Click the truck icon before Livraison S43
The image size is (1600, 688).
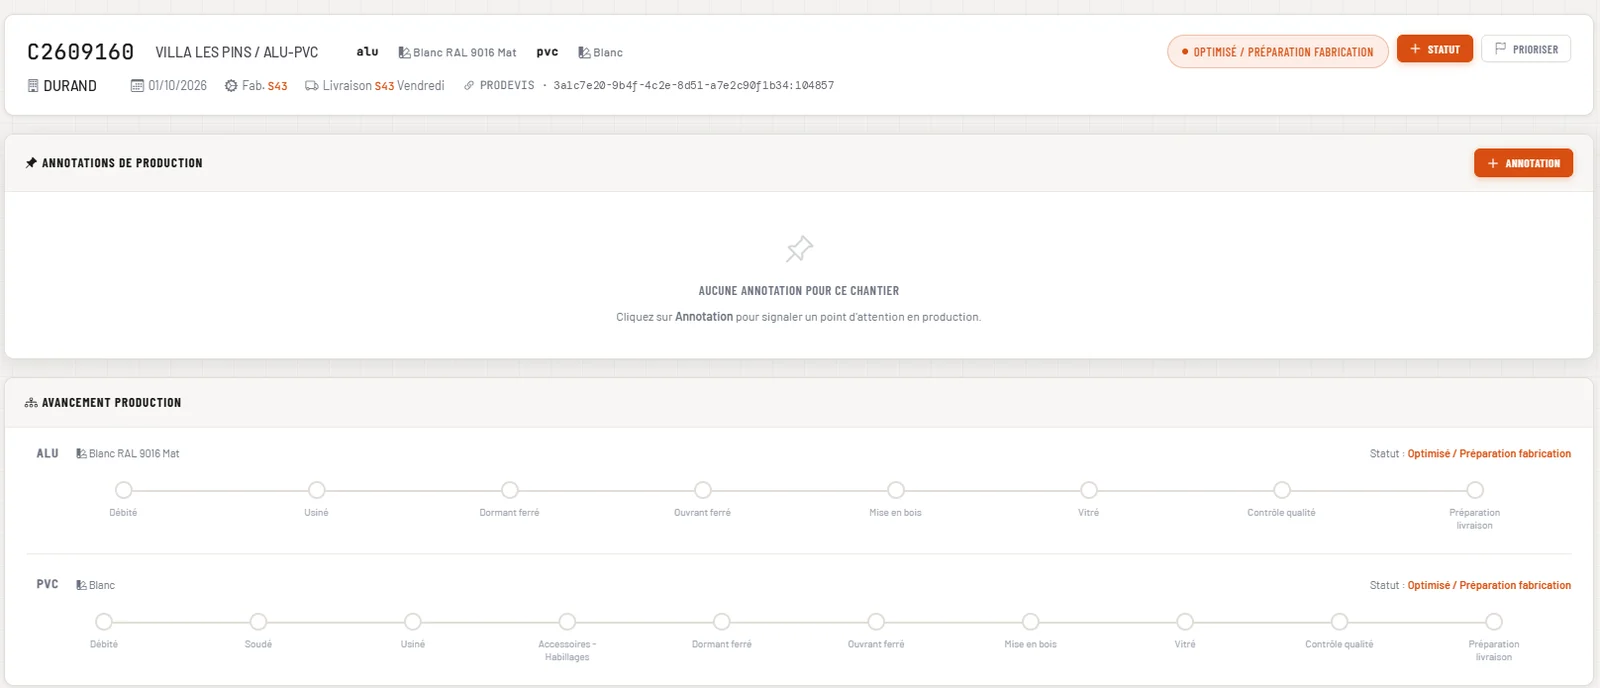[312, 86]
